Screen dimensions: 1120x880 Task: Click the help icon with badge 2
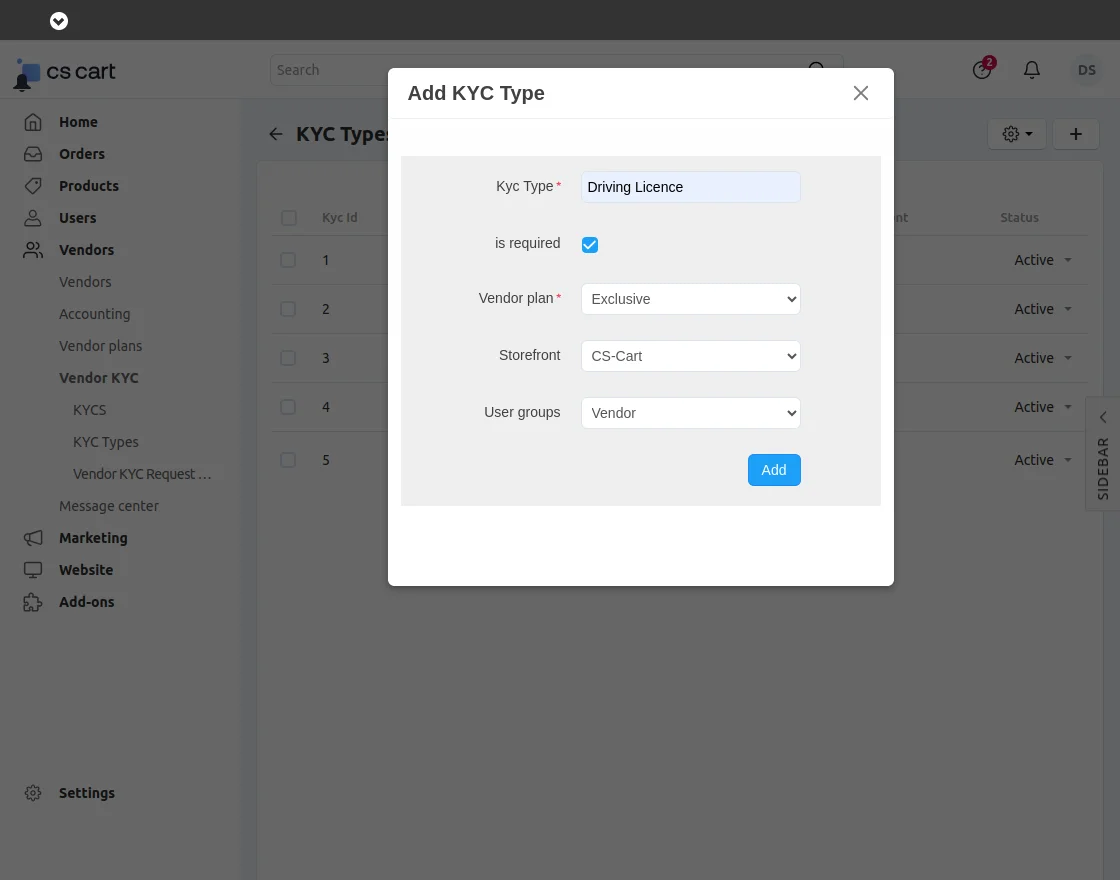click(981, 70)
